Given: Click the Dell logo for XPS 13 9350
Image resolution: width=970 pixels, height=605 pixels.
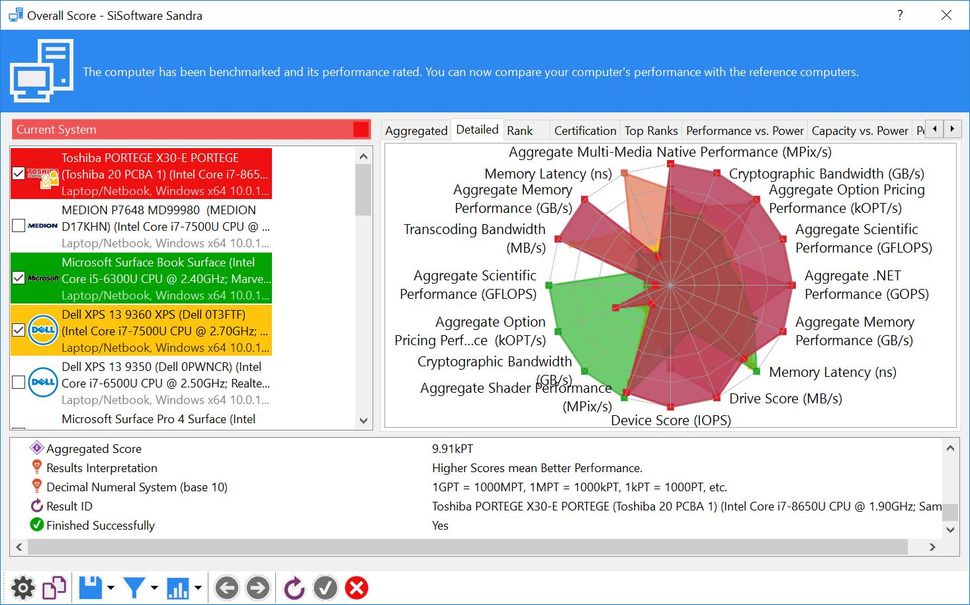Looking at the screenshot, I should pos(43,382).
